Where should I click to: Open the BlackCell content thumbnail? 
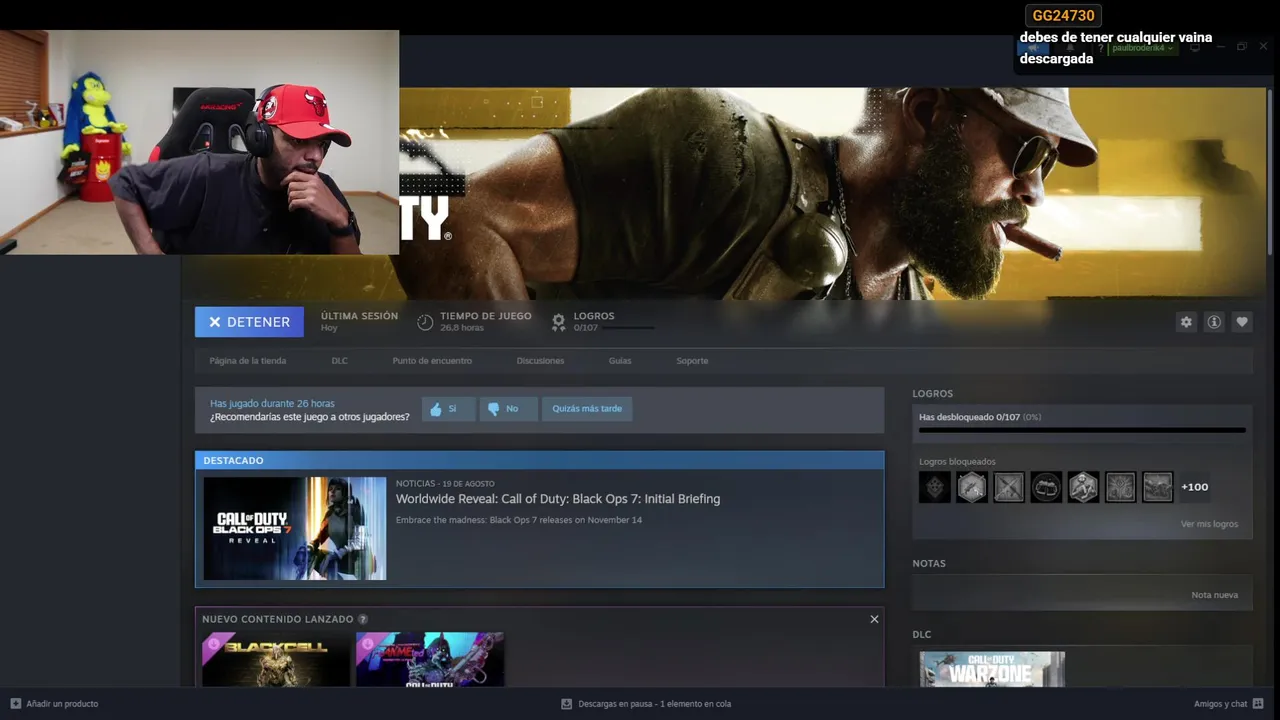276,658
